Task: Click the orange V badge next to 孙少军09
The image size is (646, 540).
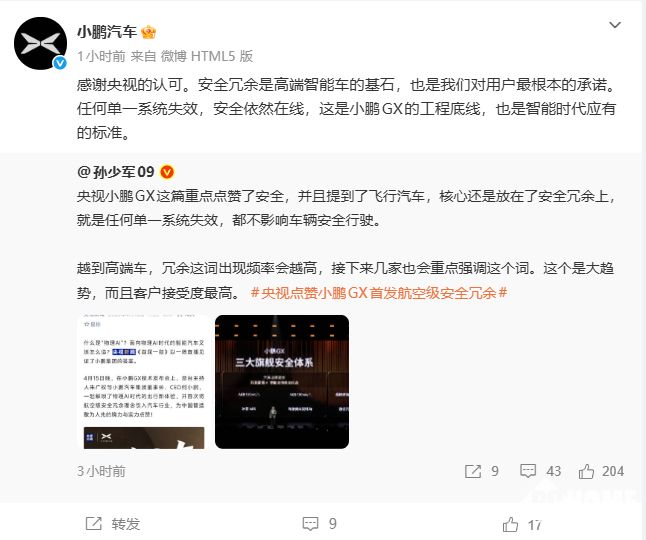Action: pos(167,172)
